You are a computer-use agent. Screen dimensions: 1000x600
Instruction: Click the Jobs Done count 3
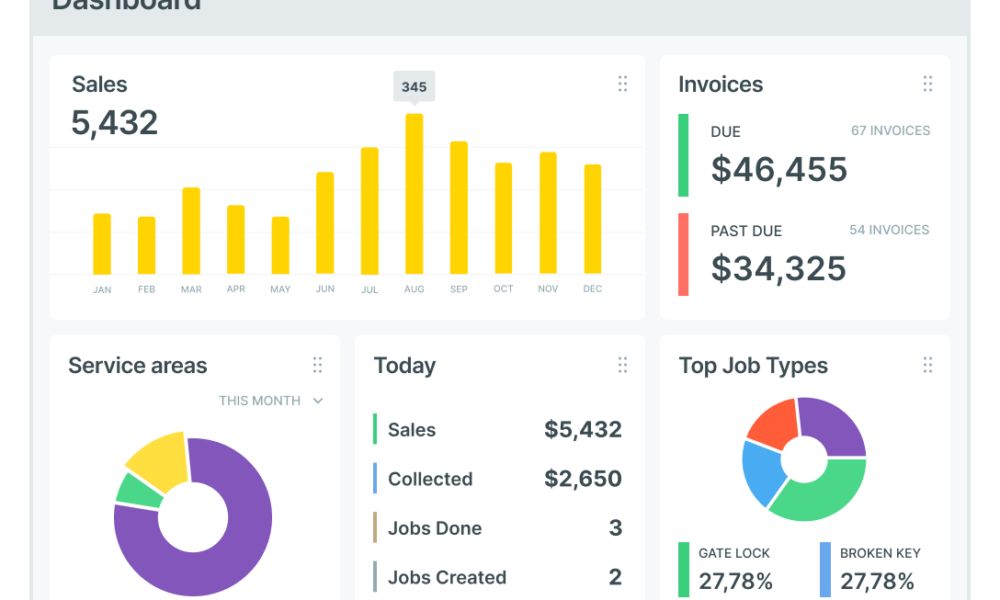pyautogui.click(x=615, y=528)
